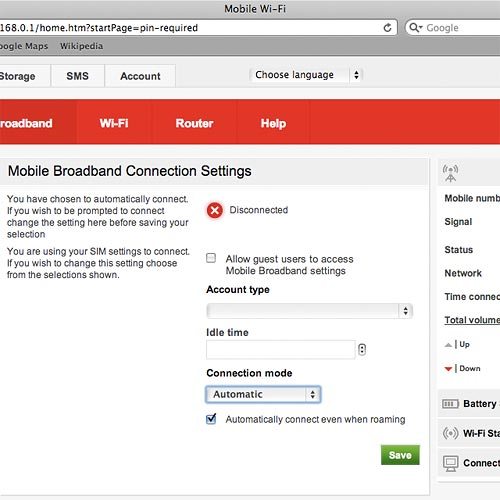Open the Help section

pyautogui.click(x=273, y=123)
